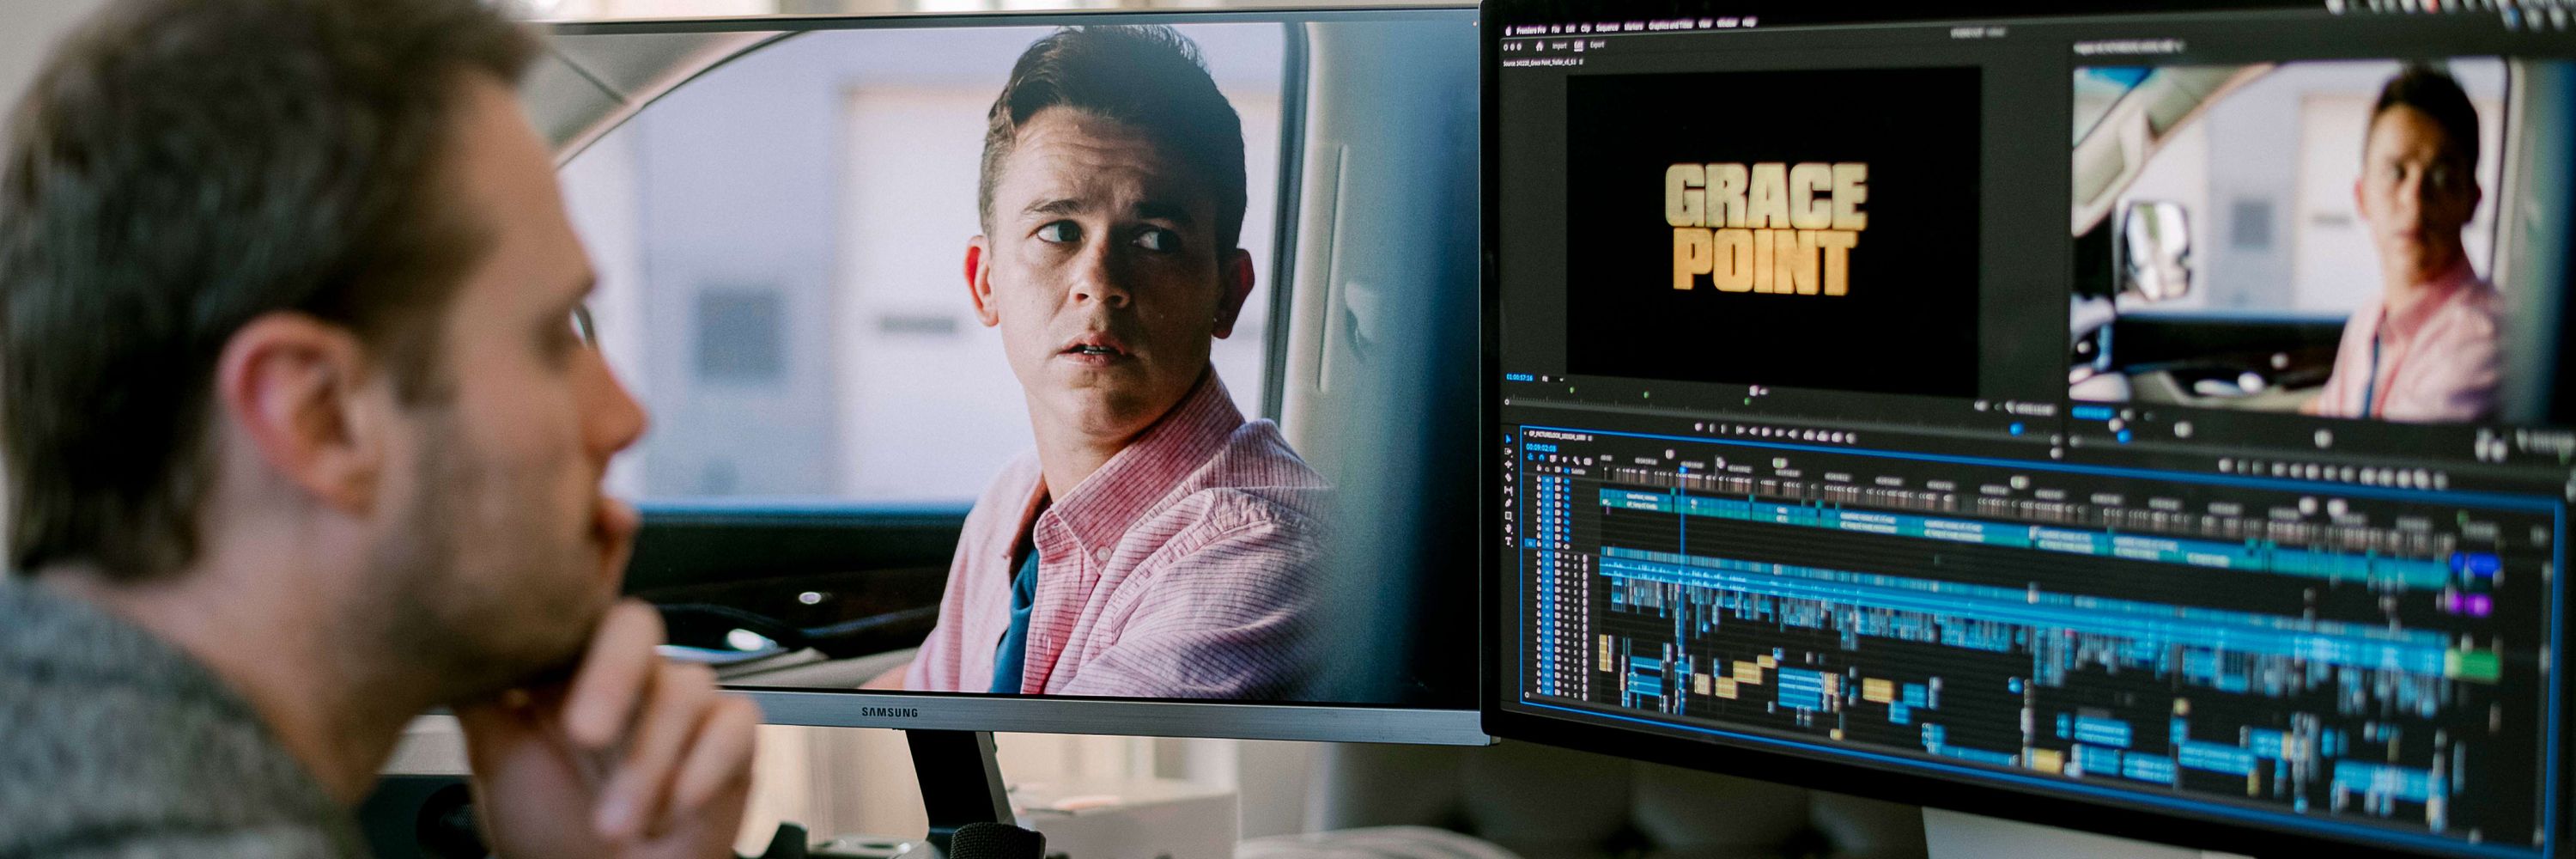Switch to the Import workspace tab
The image size is (2576, 859).
[1559, 47]
